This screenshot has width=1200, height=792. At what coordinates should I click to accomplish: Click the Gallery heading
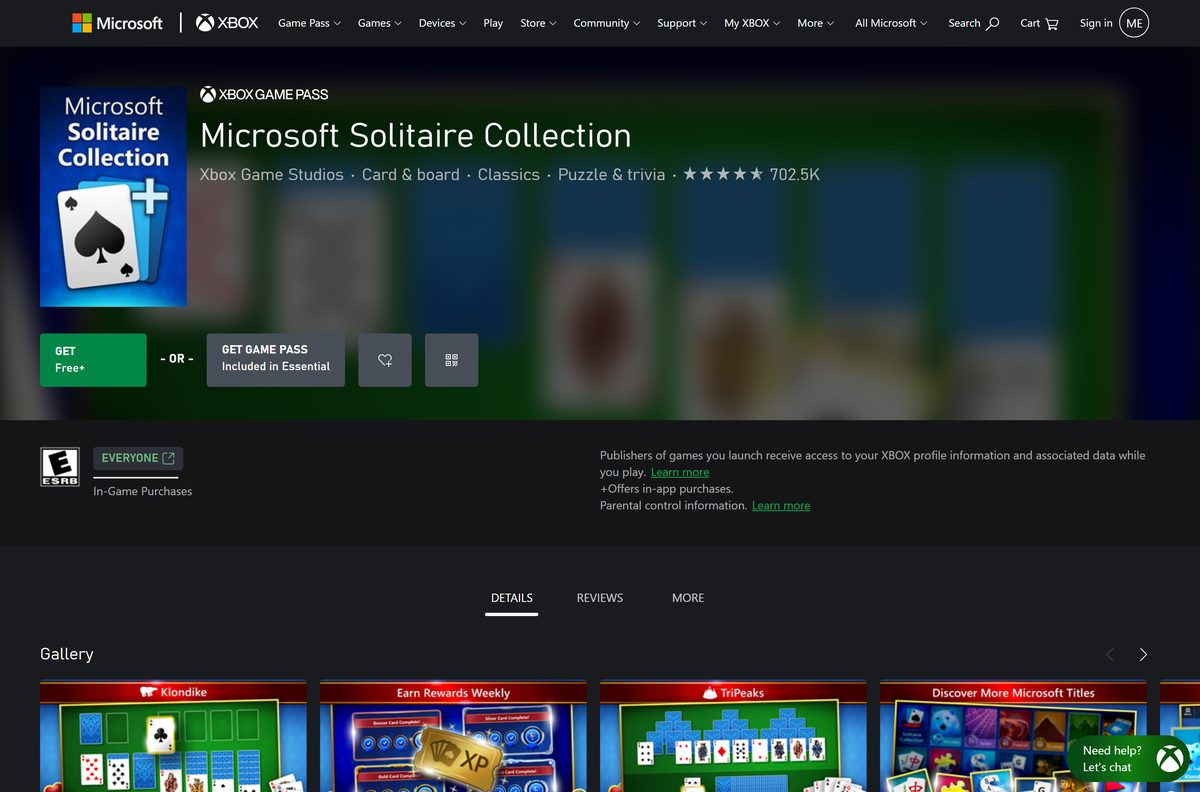[67, 654]
